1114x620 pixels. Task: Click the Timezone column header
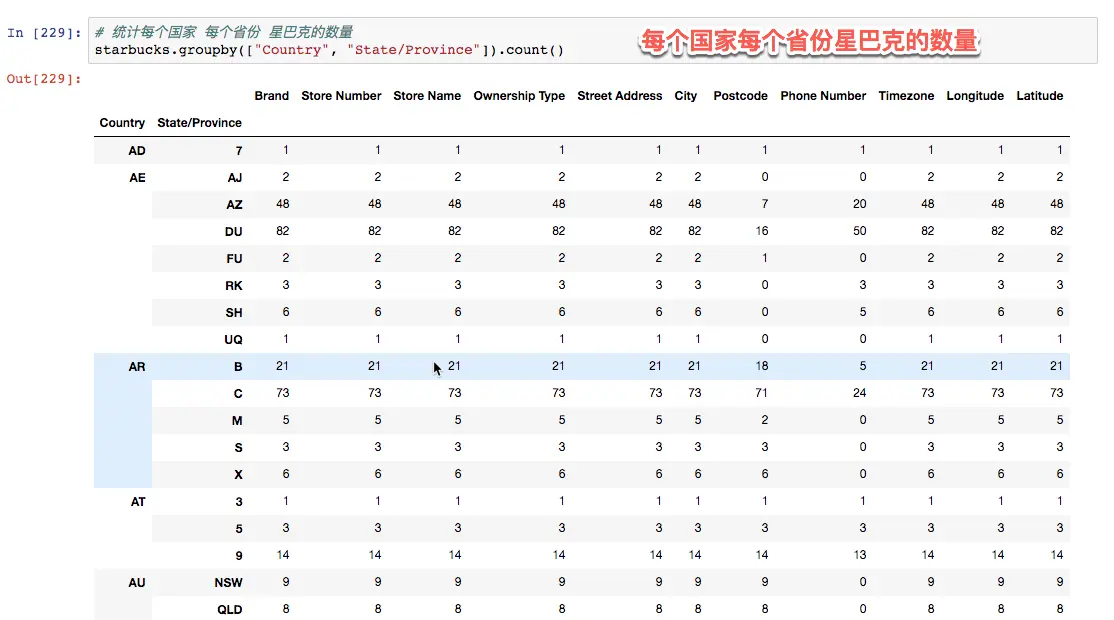click(x=906, y=96)
